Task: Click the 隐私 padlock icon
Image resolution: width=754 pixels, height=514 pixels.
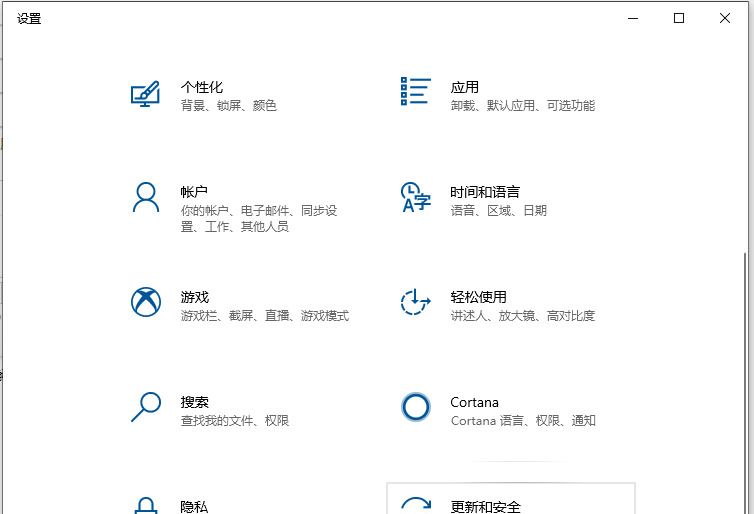Action: click(x=146, y=505)
